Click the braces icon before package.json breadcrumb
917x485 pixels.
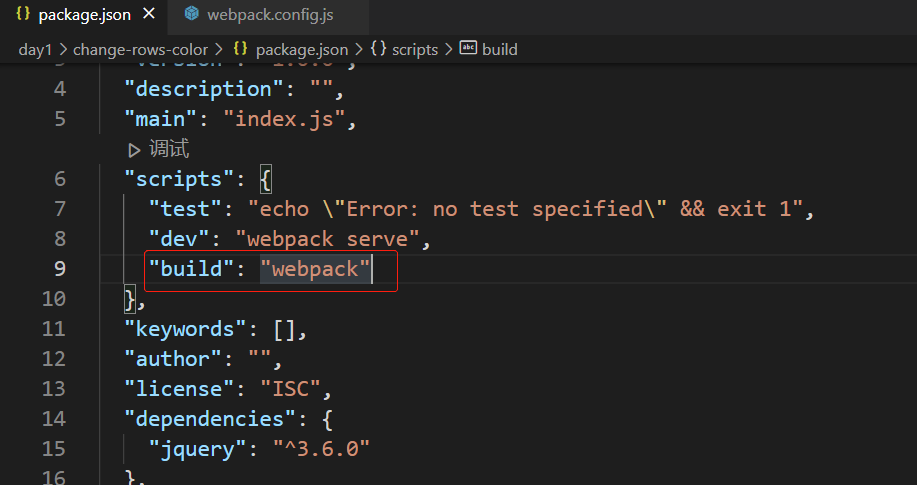click(241, 49)
